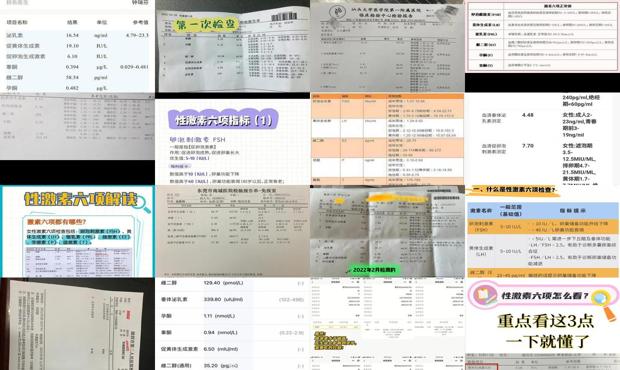Open the 重点看这3点 一下就懂了 image
620x370 pixels.
pos(542,324)
